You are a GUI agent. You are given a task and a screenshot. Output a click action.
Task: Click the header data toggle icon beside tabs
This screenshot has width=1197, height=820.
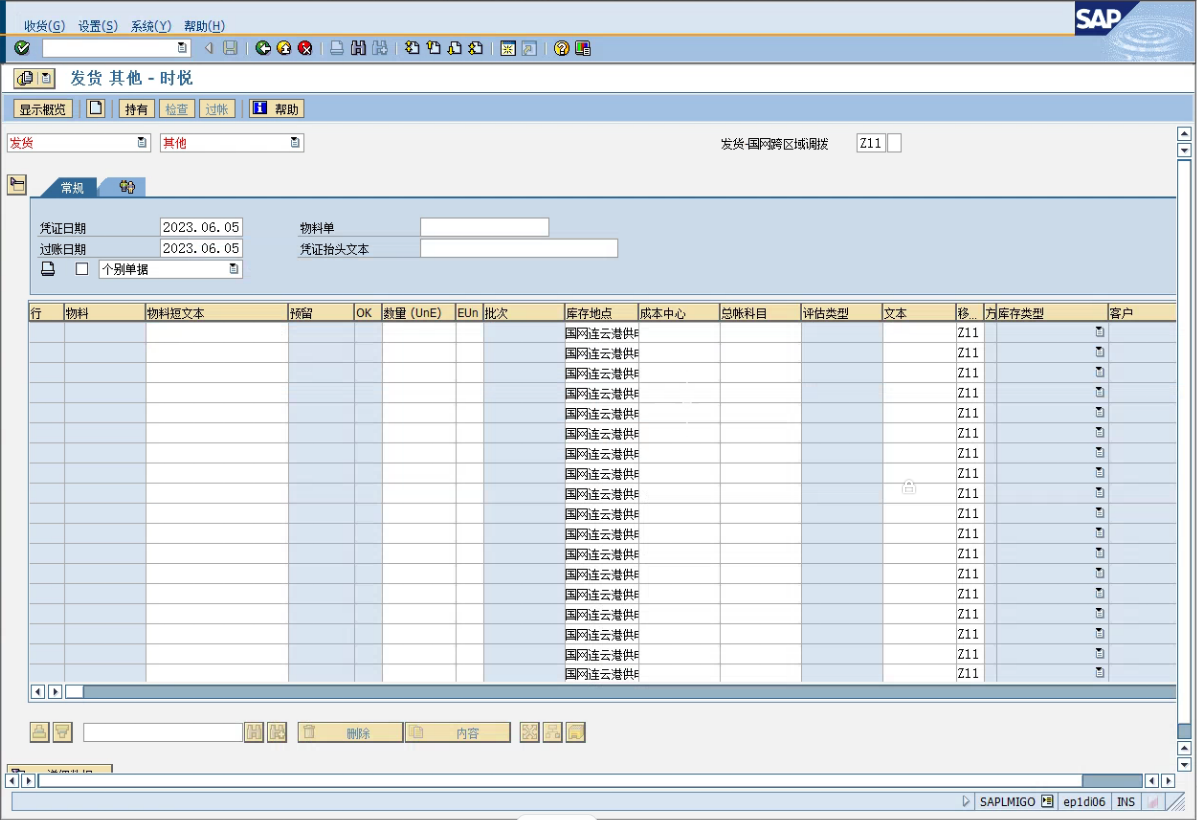[17, 184]
